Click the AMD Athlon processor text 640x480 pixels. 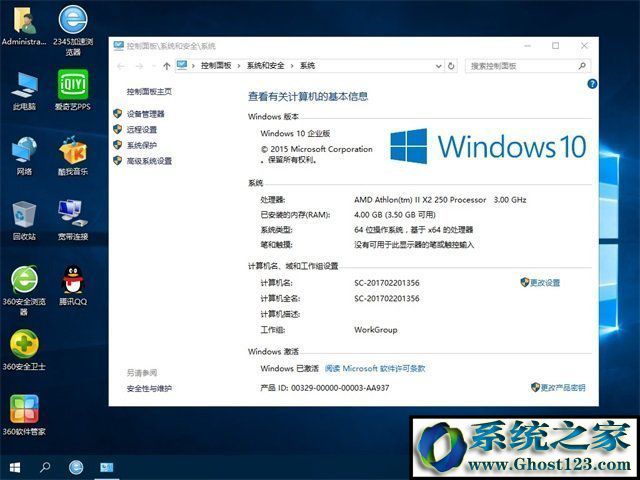(440, 200)
